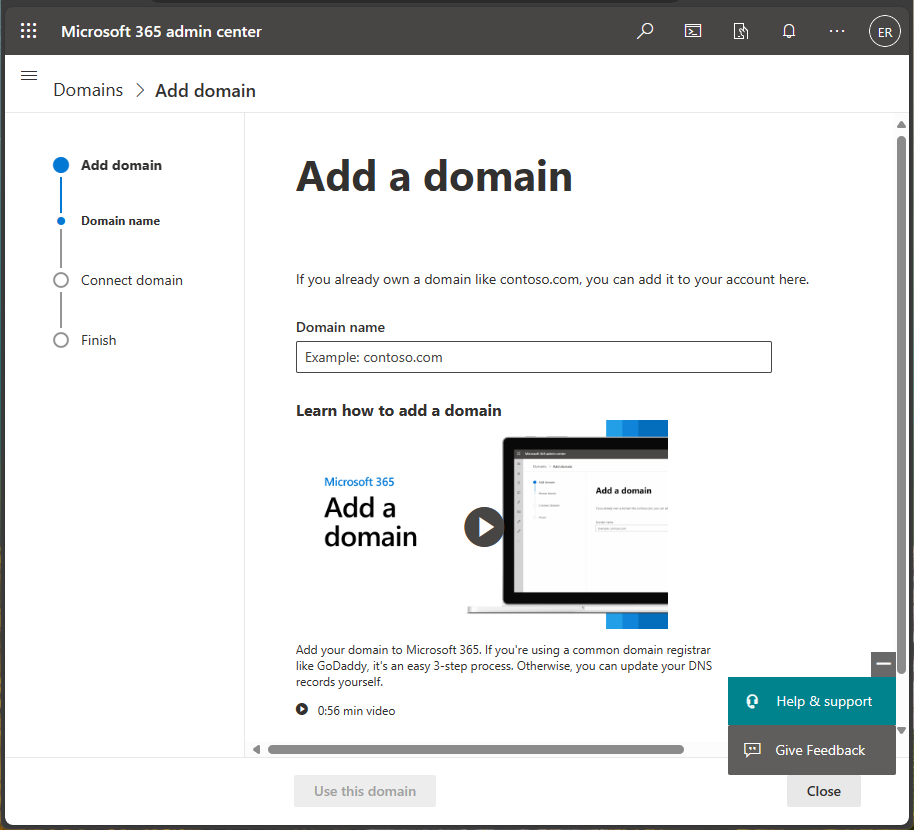Open Help & support
Image resolution: width=914 pixels, height=830 pixels.
(x=811, y=701)
